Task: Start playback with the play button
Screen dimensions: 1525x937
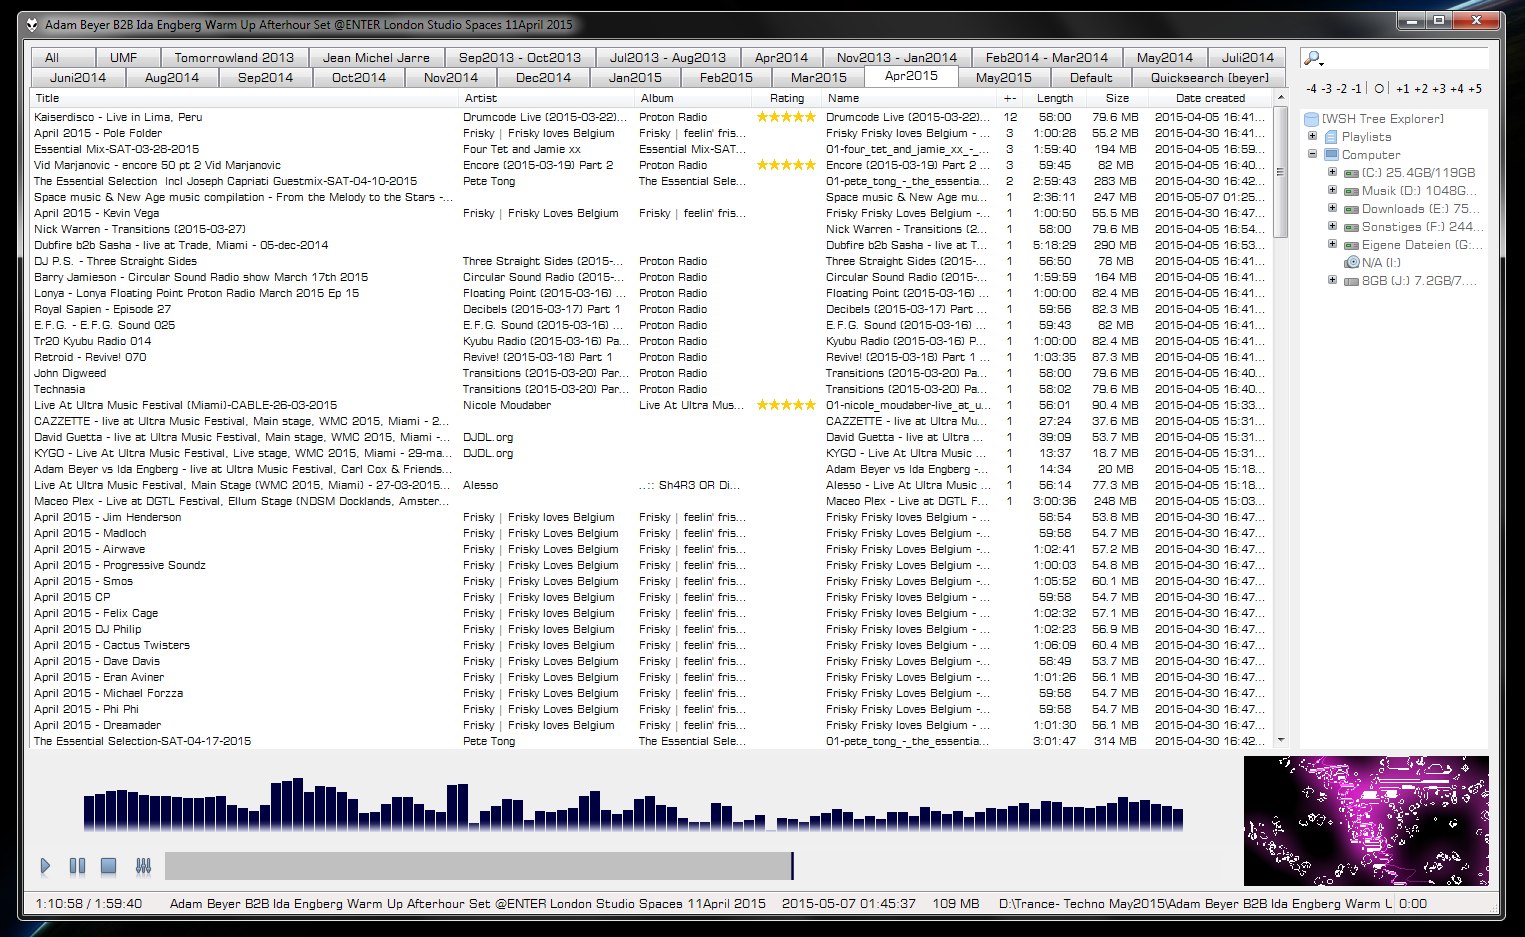Action: 45,866
